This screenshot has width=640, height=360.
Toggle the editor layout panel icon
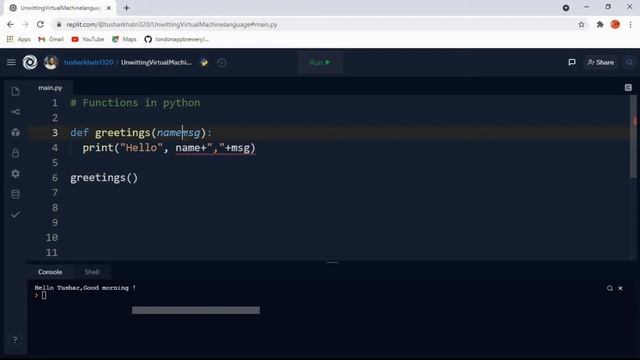click(x=628, y=88)
